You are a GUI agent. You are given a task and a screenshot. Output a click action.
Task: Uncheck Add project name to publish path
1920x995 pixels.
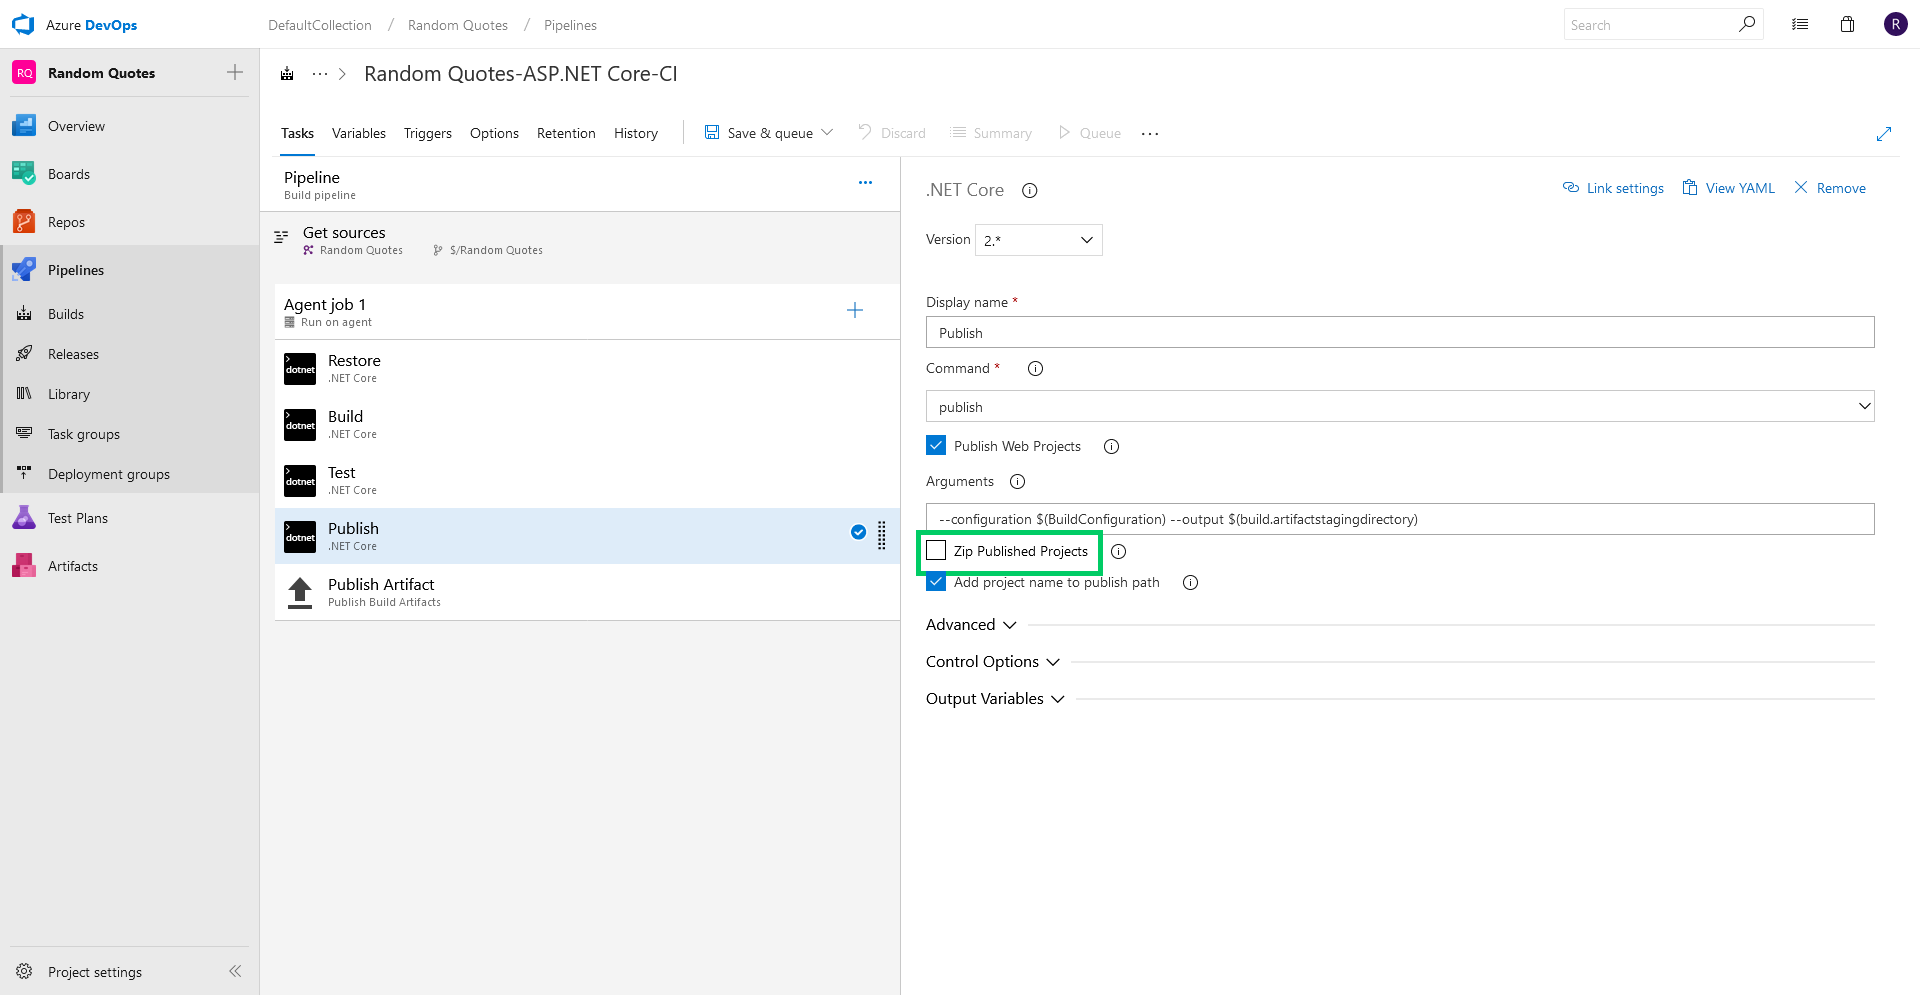click(936, 581)
